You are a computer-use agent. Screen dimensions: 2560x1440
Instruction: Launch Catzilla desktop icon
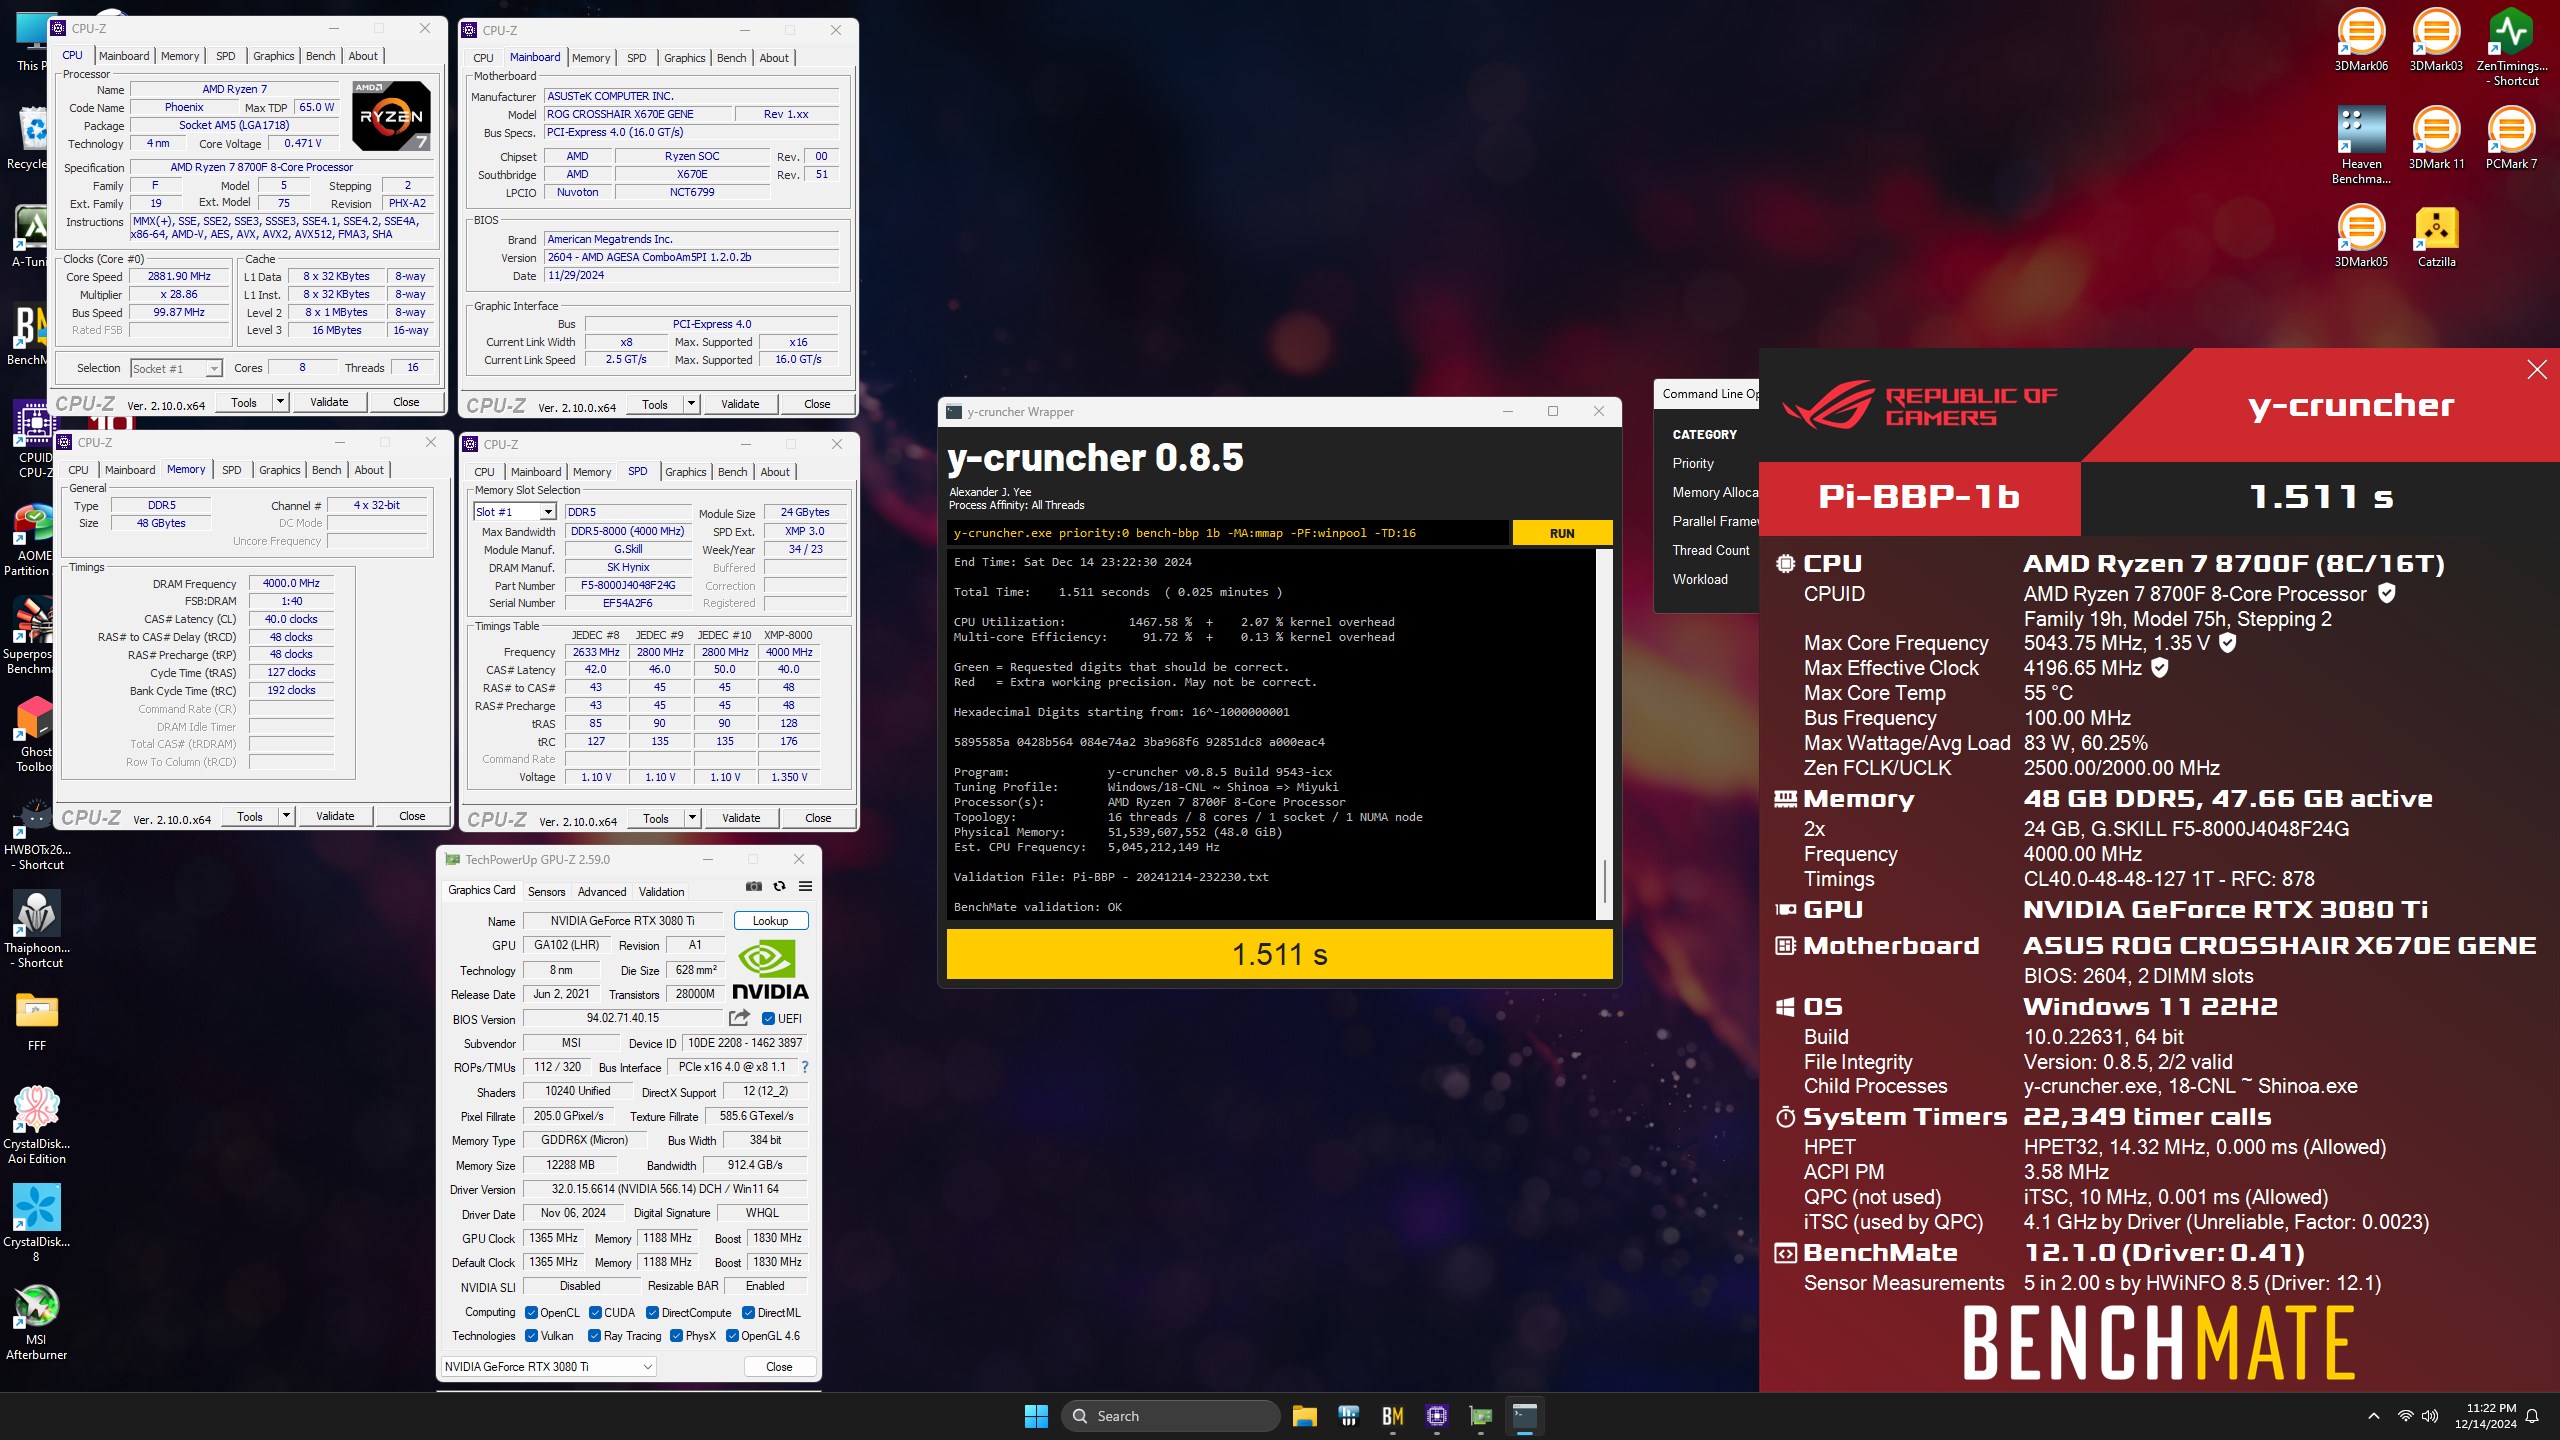(2436, 236)
